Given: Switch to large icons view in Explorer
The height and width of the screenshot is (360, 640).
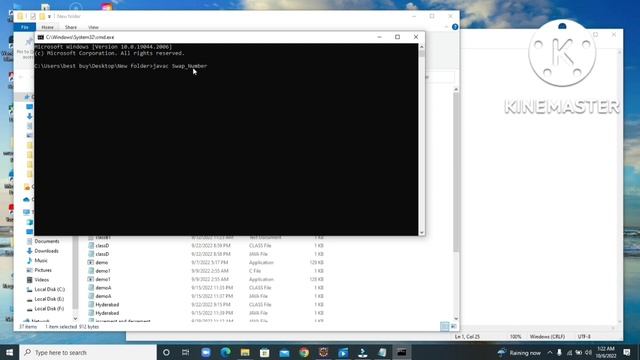Looking at the screenshot, I should [x=453, y=327].
